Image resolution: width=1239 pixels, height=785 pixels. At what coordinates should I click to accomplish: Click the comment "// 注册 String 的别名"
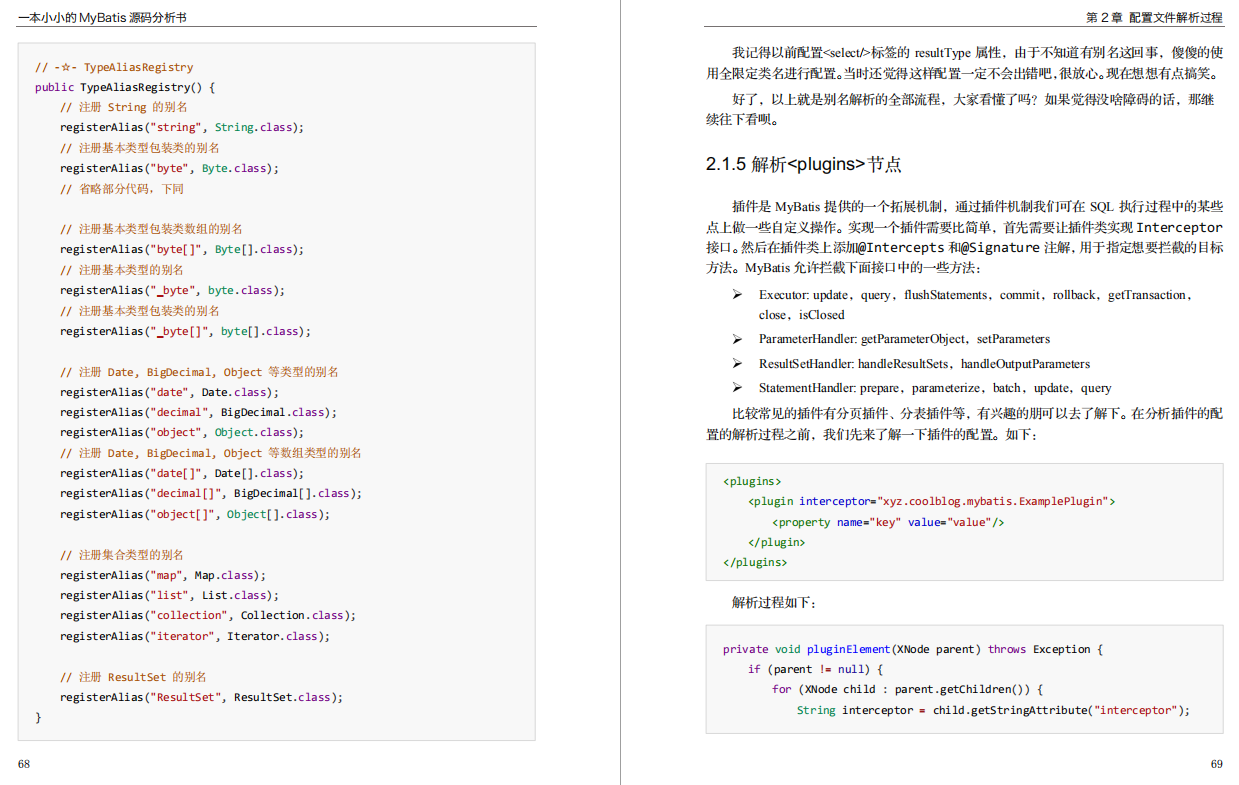124,107
